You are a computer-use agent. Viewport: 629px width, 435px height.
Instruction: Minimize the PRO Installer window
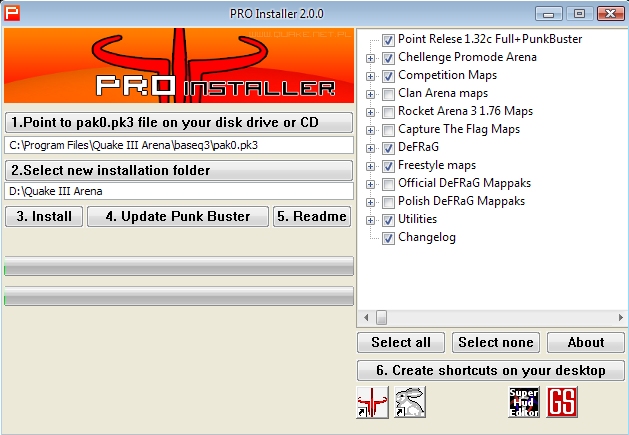548,14
